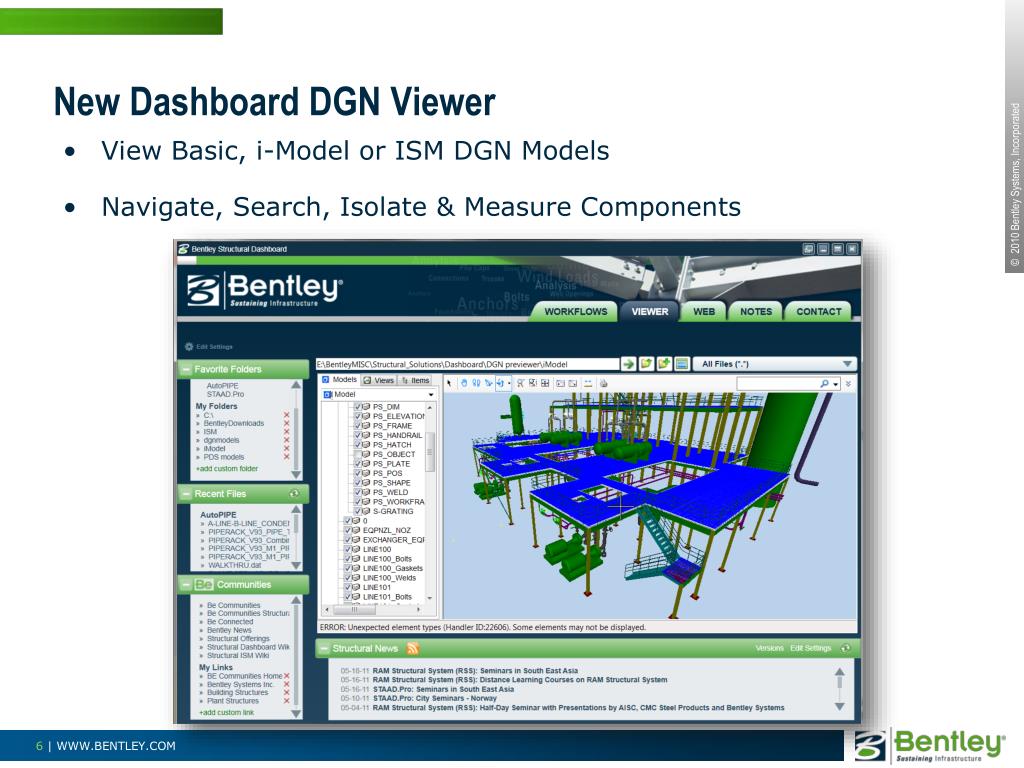Screen dimensions: 1024x768
Task: Delete the Plant Structures link red X
Action: [286, 701]
